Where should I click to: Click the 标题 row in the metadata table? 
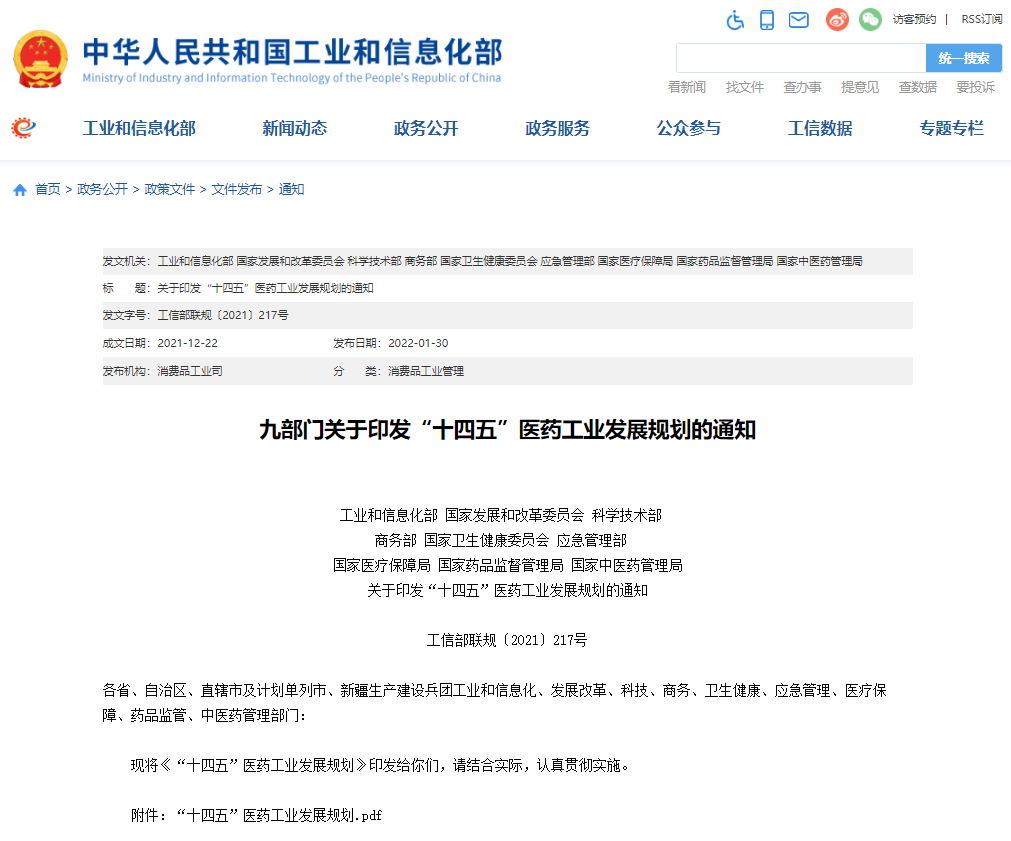pyautogui.click(x=507, y=288)
